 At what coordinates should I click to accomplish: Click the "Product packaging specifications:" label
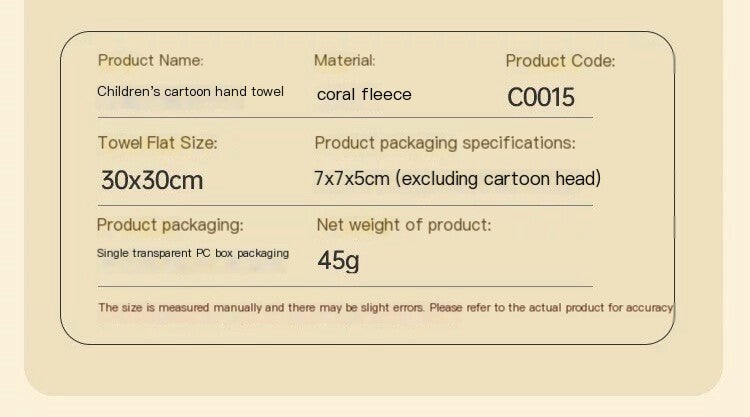point(445,143)
